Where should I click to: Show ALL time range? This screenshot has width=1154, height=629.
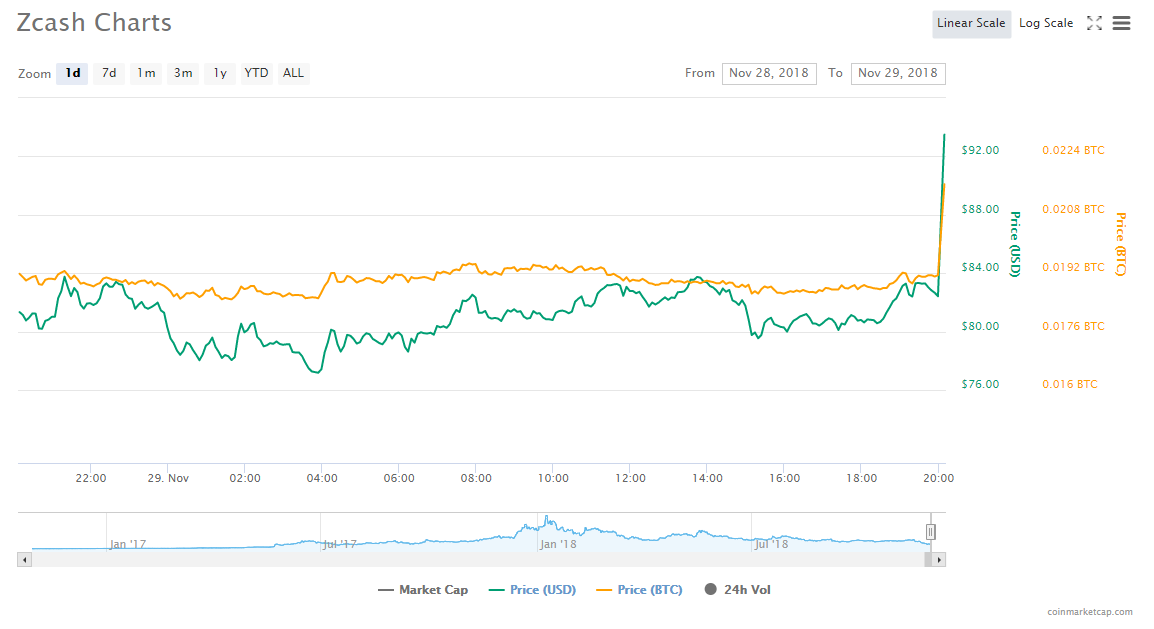pyautogui.click(x=293, y=73)
